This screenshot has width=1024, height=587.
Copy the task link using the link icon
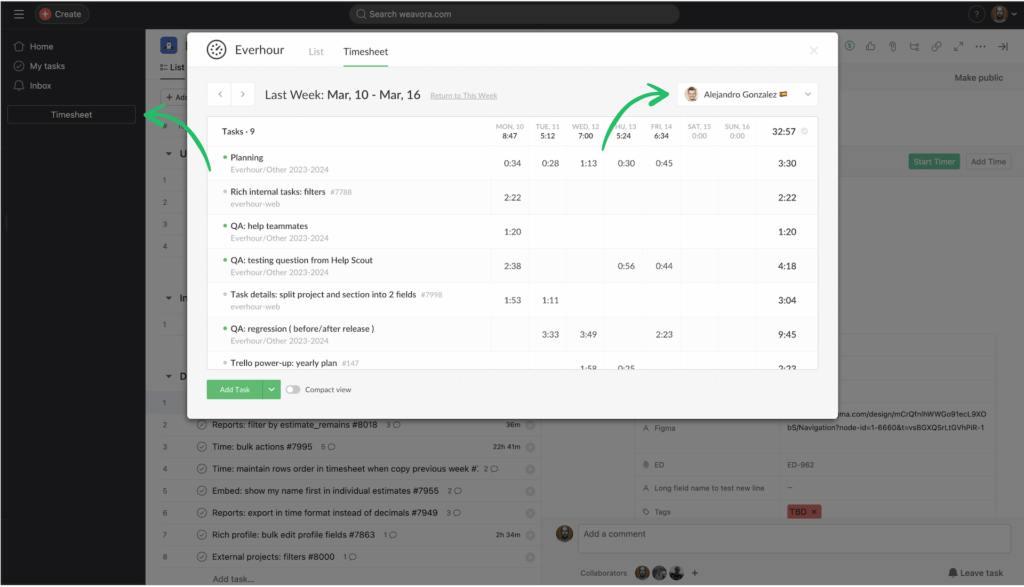coord(936,46)
